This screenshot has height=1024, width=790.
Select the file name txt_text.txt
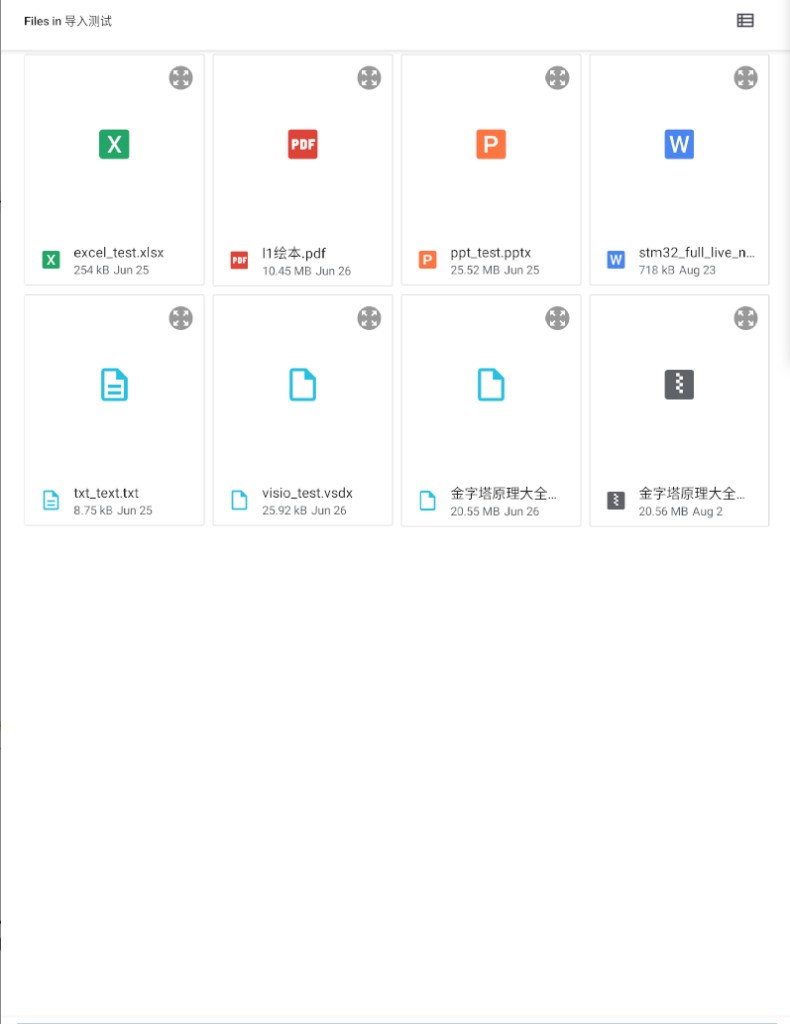106,493
